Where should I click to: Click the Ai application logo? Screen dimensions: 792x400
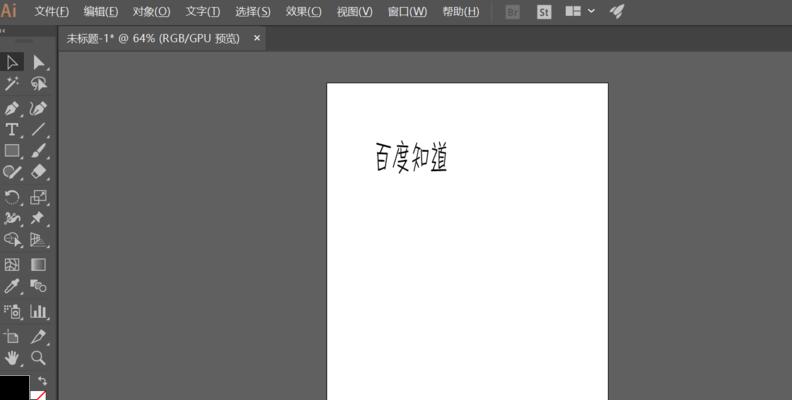pos(9,11)
